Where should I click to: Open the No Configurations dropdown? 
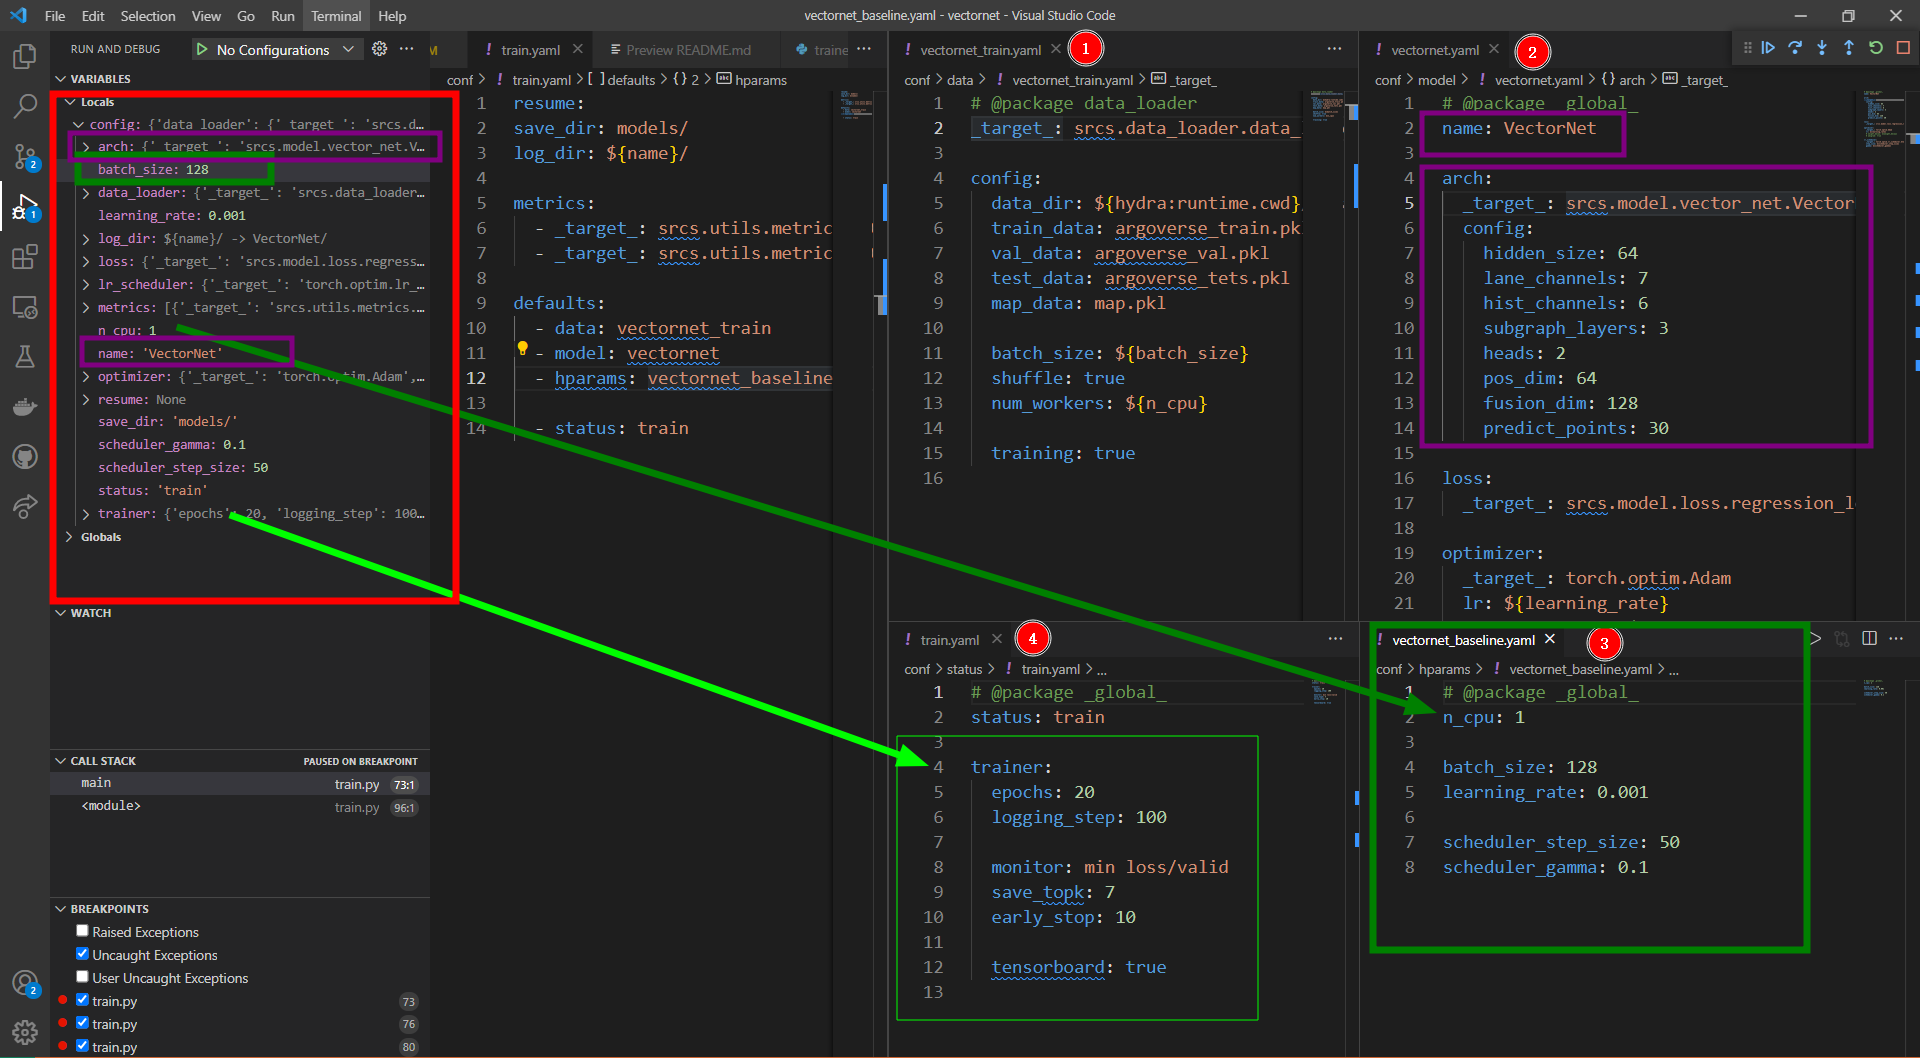pyautogui.click(x=275, y=49)
